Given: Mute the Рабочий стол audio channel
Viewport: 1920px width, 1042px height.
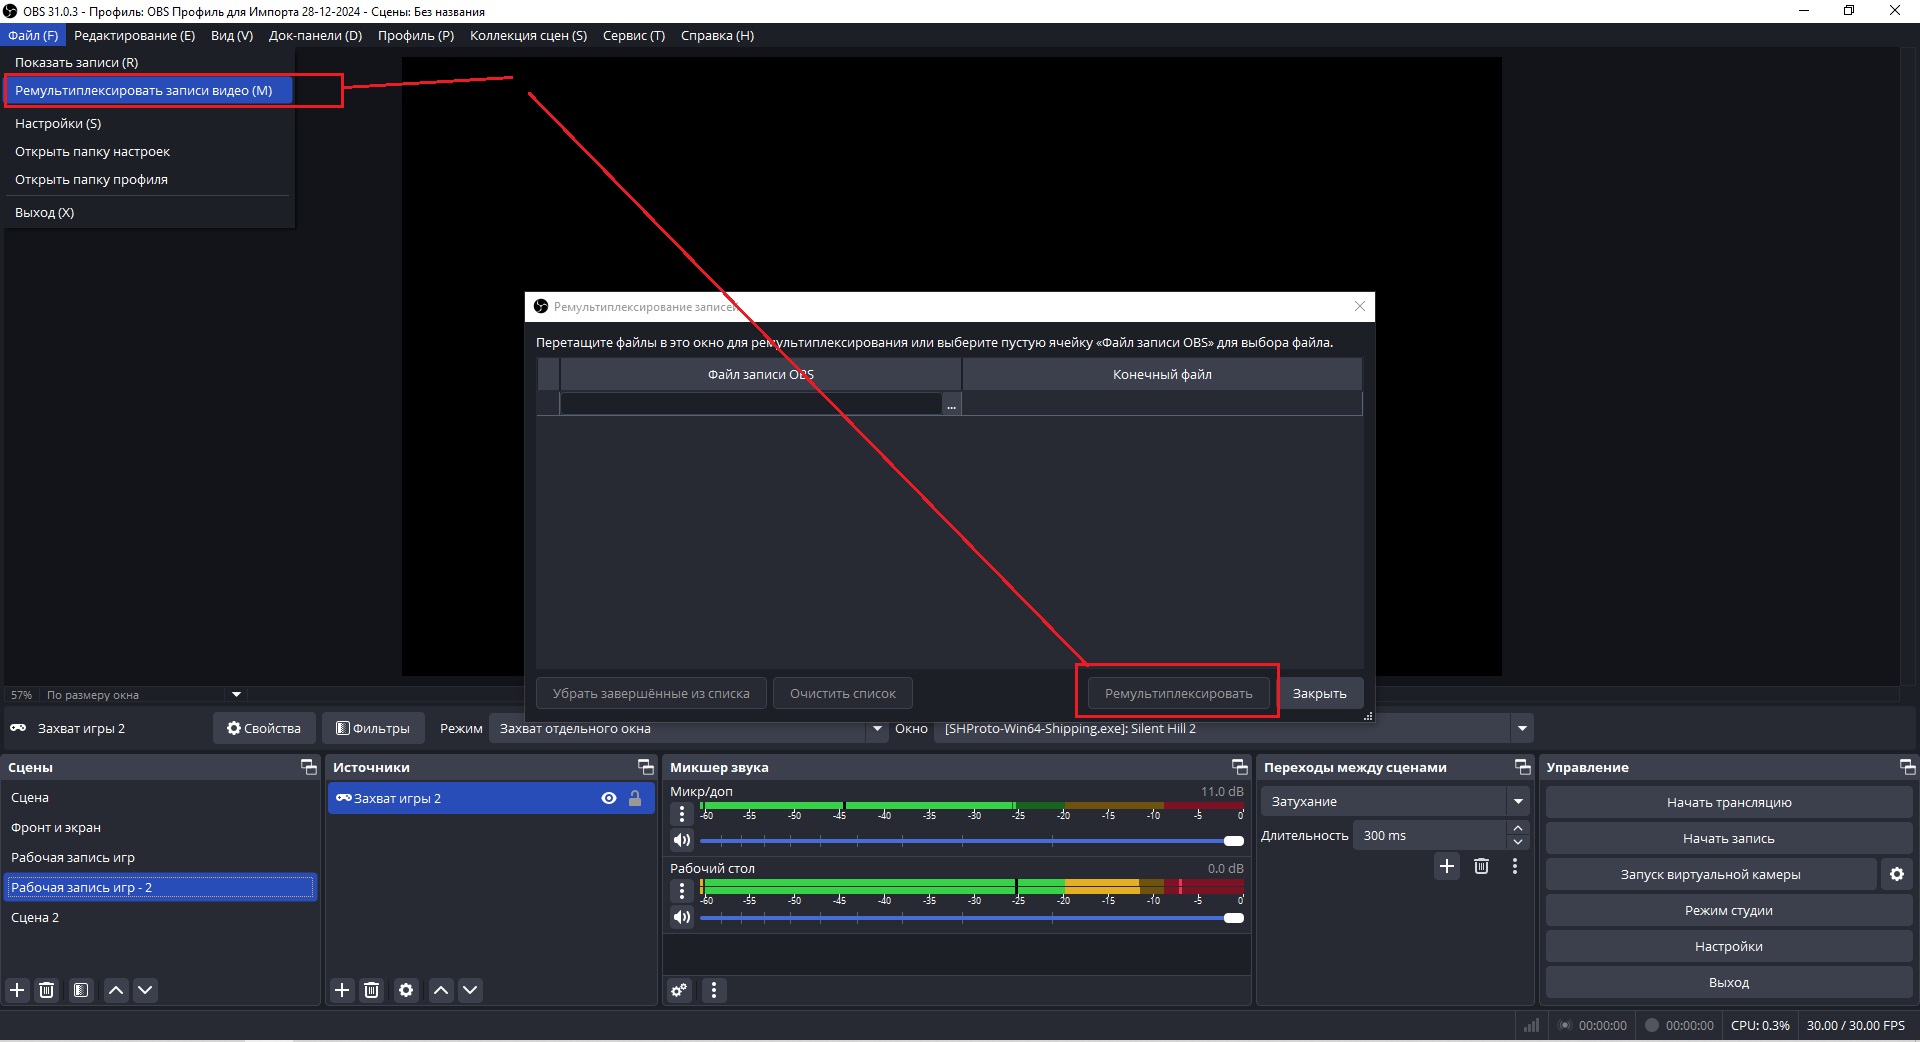Looking at the screenshot, I should point(682,917).
